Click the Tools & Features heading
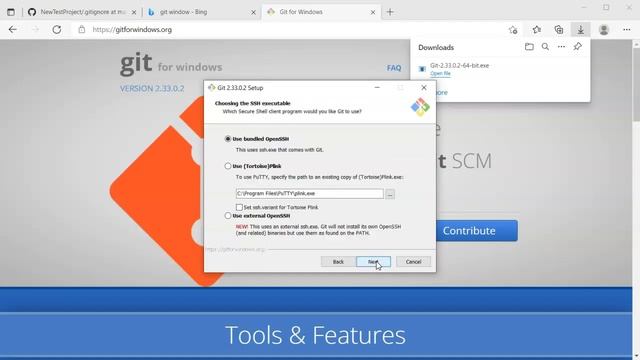This screenshot has height=360, width=640. [315, 335]
